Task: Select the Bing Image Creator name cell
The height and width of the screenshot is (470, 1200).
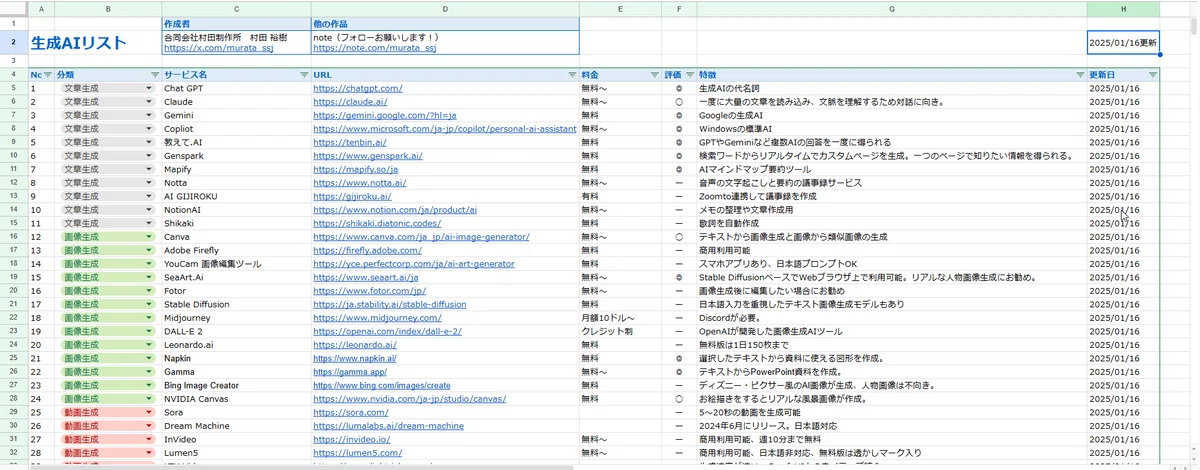Action: (x=236, y=385)
